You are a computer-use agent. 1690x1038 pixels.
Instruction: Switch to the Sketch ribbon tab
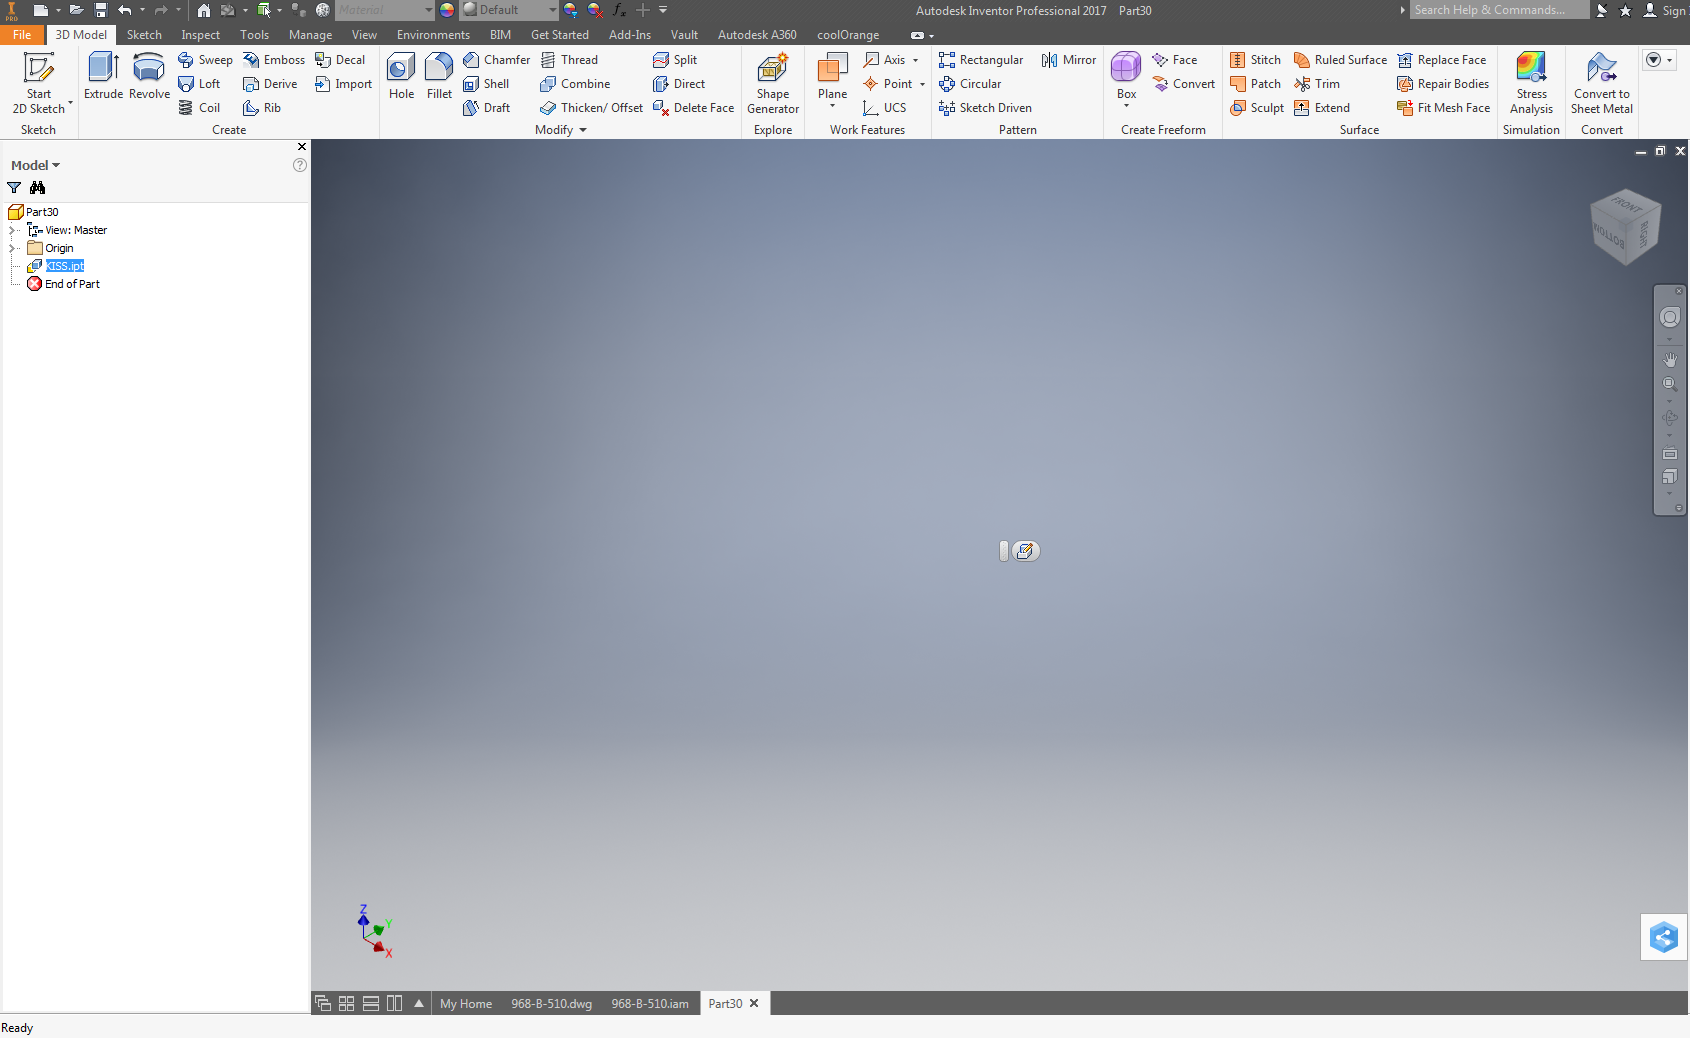click(144, 35)
